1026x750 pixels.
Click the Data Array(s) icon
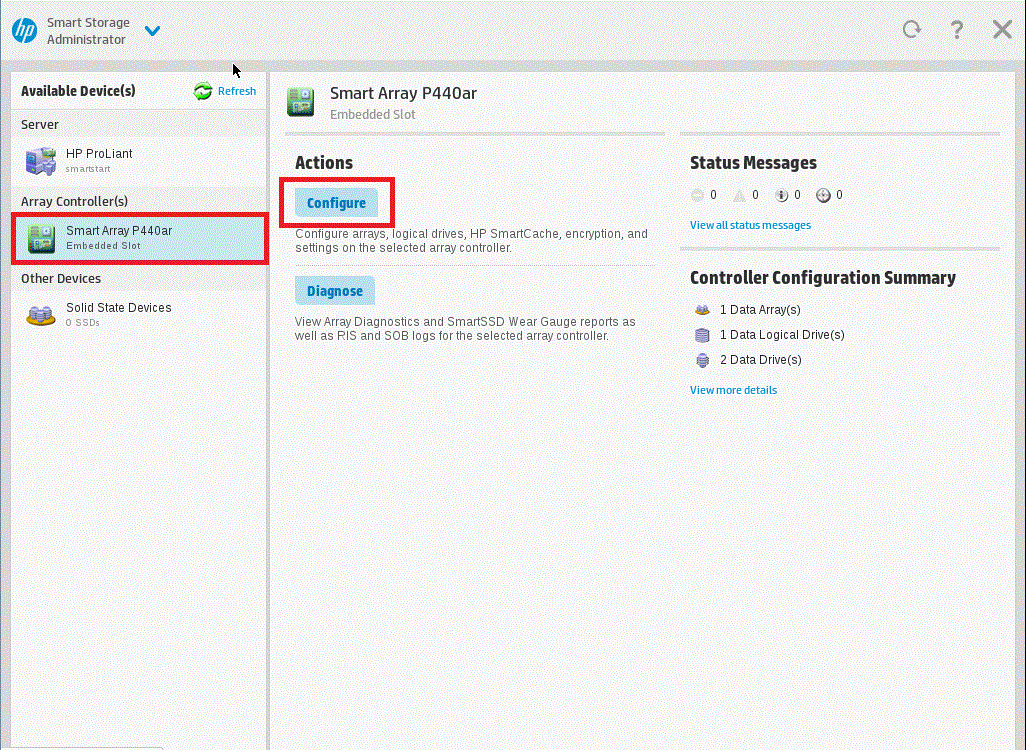(x=702, y=310)
